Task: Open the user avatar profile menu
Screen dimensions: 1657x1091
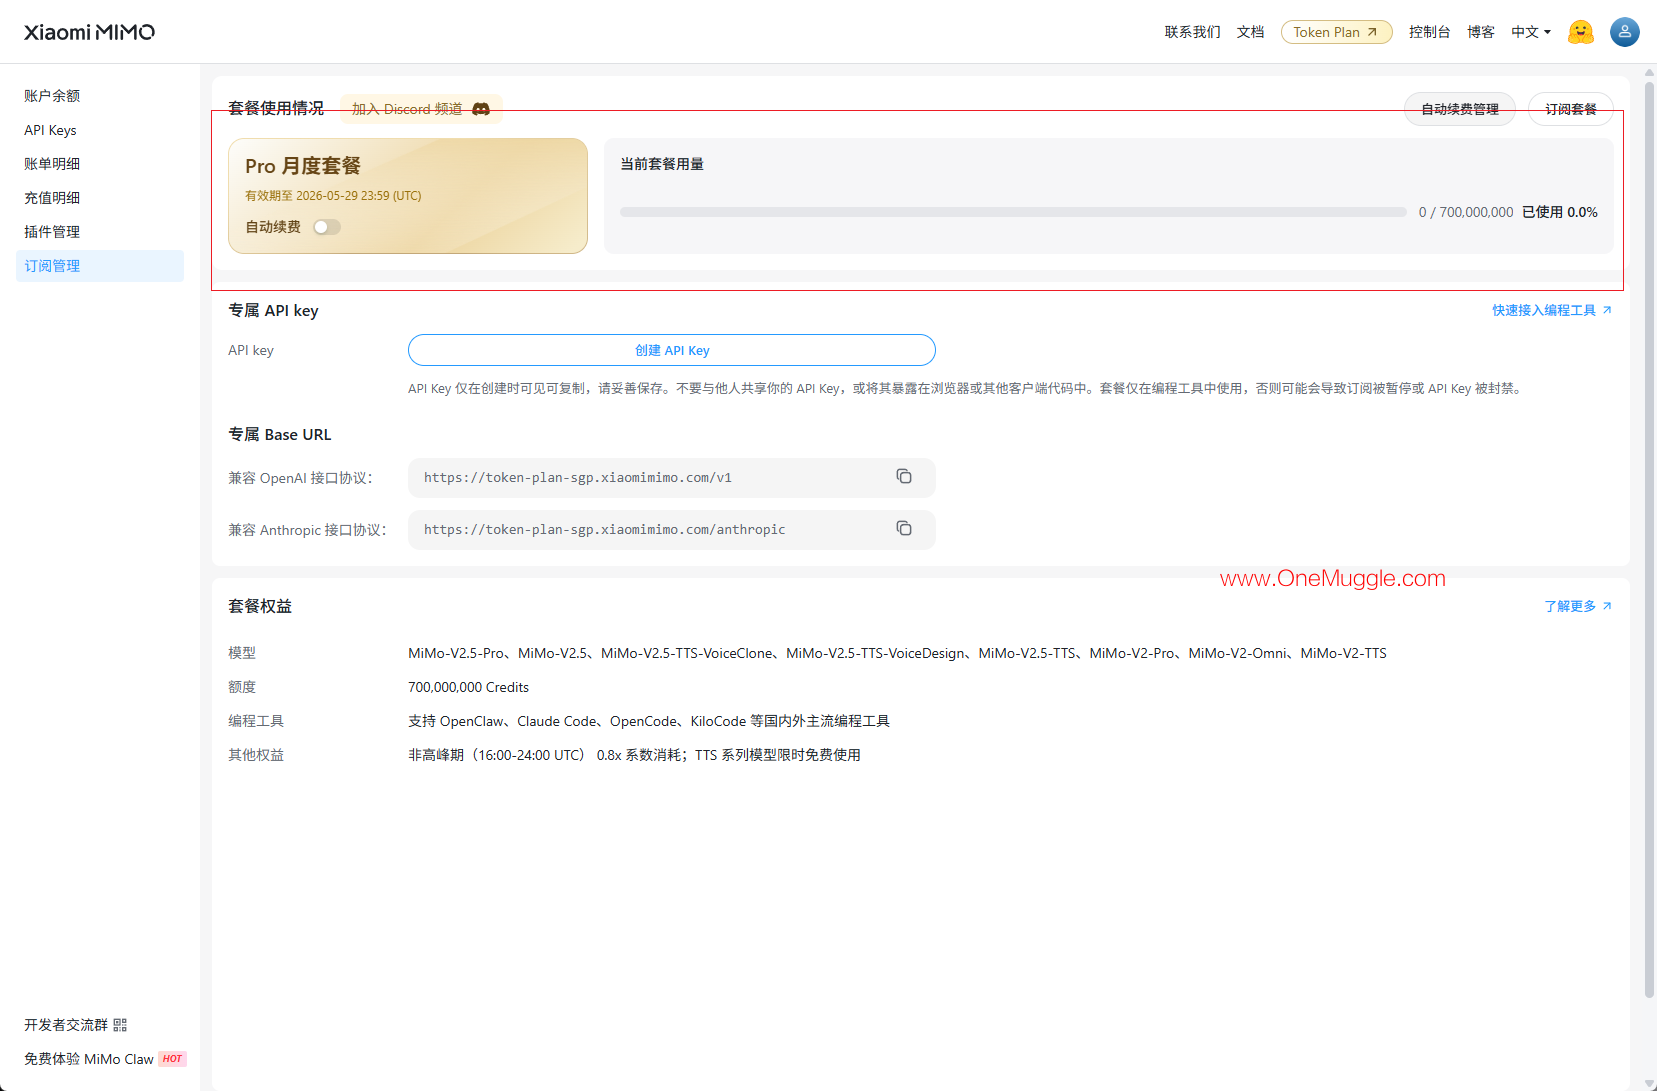Action: [x=1625, y=32]
